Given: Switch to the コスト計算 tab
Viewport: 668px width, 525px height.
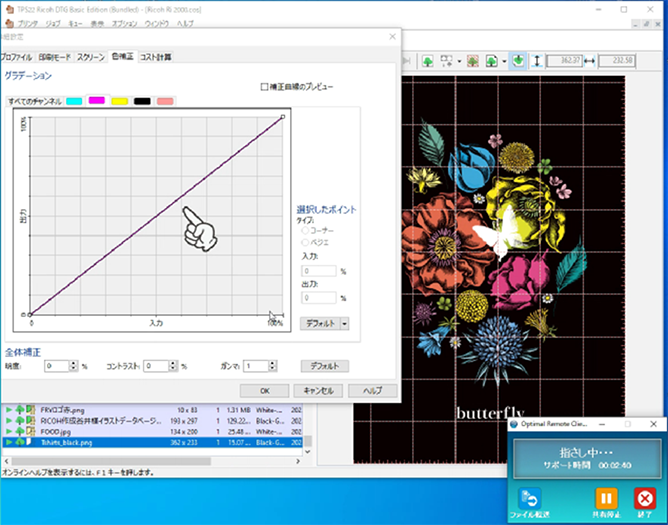Looking at the screenshot, I should click(155, 57).
